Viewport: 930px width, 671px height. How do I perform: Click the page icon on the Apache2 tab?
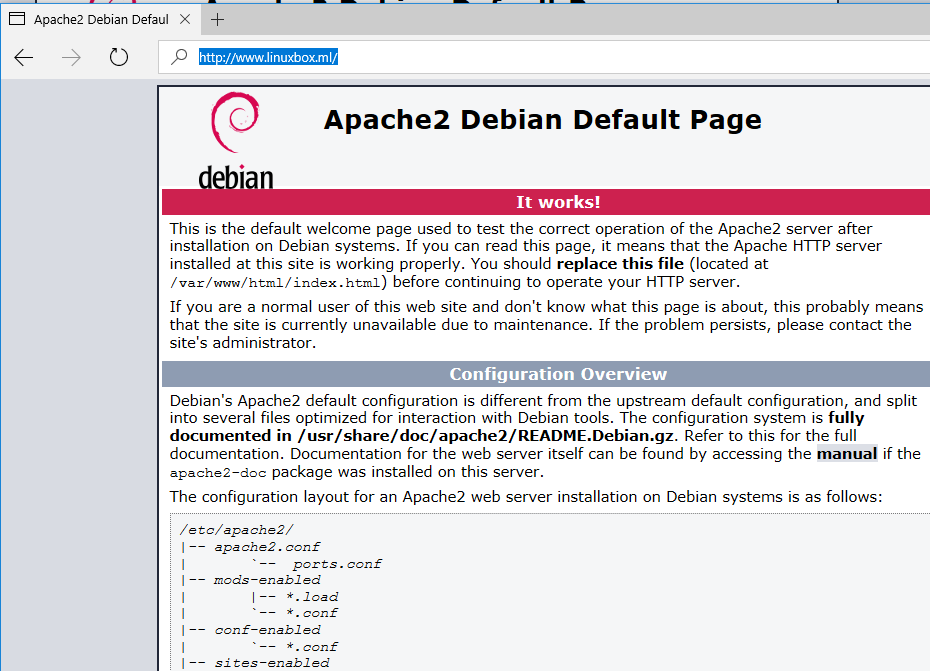click(17, 19)
